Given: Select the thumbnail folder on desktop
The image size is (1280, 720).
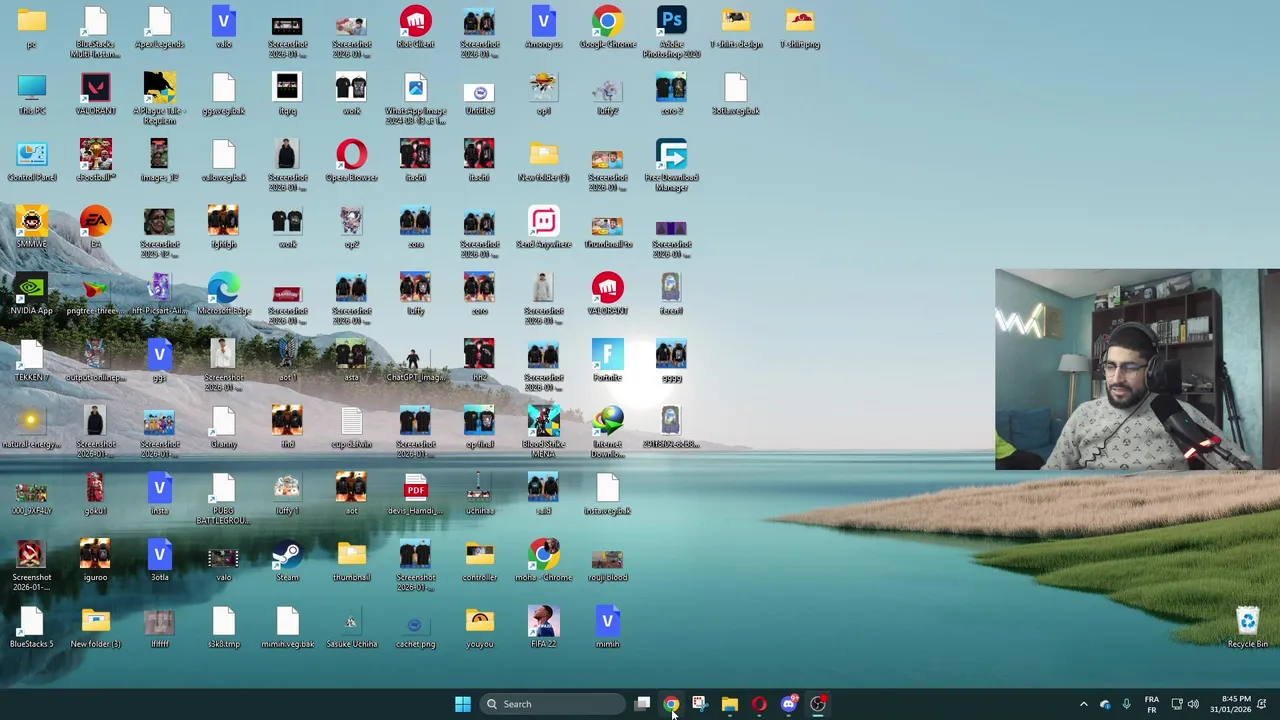Looking at the screenshot, I should pos(351,562).
